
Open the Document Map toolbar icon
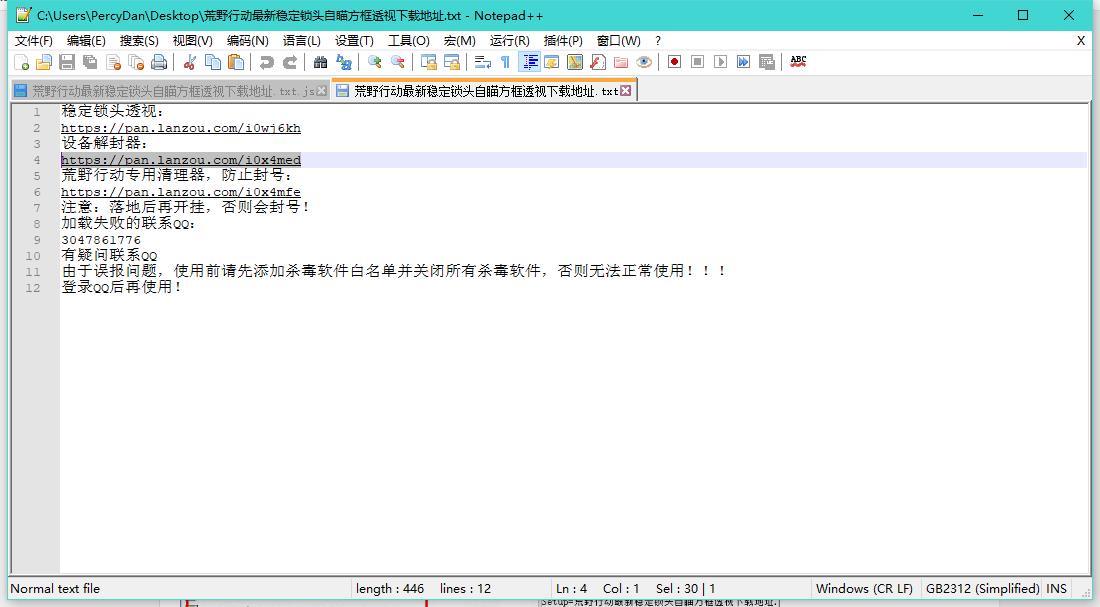575,62
